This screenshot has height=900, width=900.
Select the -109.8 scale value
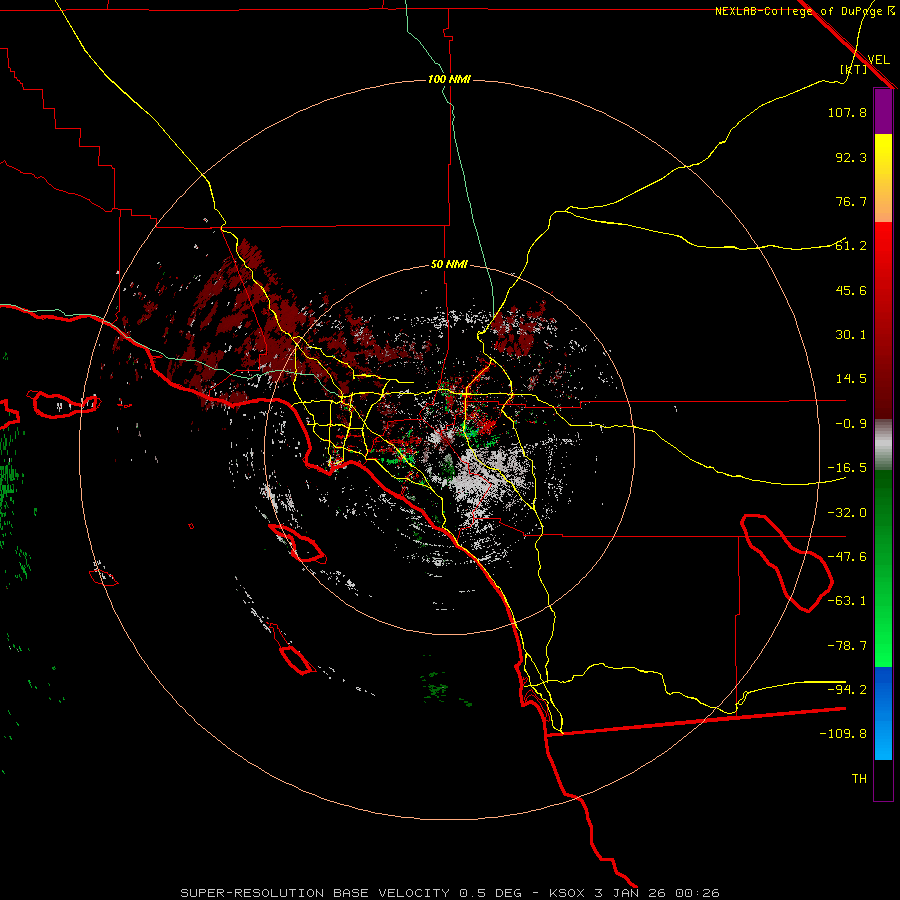point(843,734)
